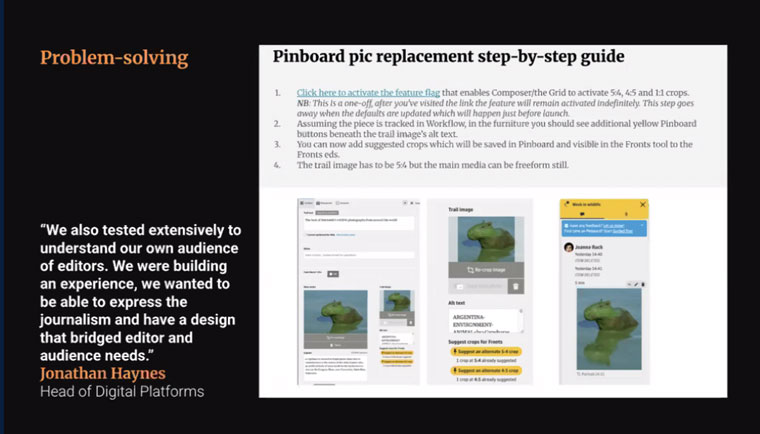The image size is (760, 434).
Task: Click the headline text field in Composer screenshot
Action: 359,222
